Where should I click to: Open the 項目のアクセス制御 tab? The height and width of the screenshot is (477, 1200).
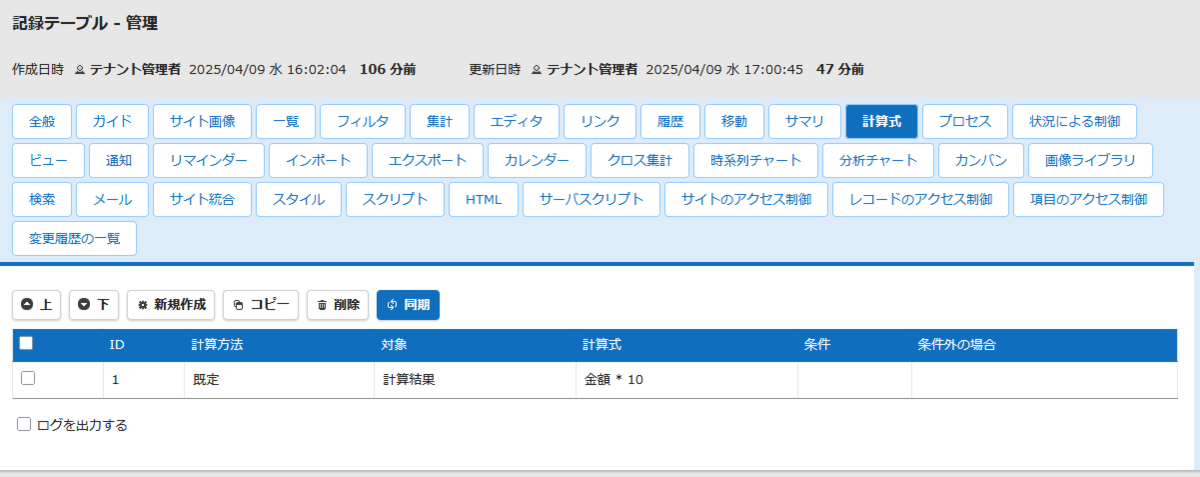tap(1088, 199)
